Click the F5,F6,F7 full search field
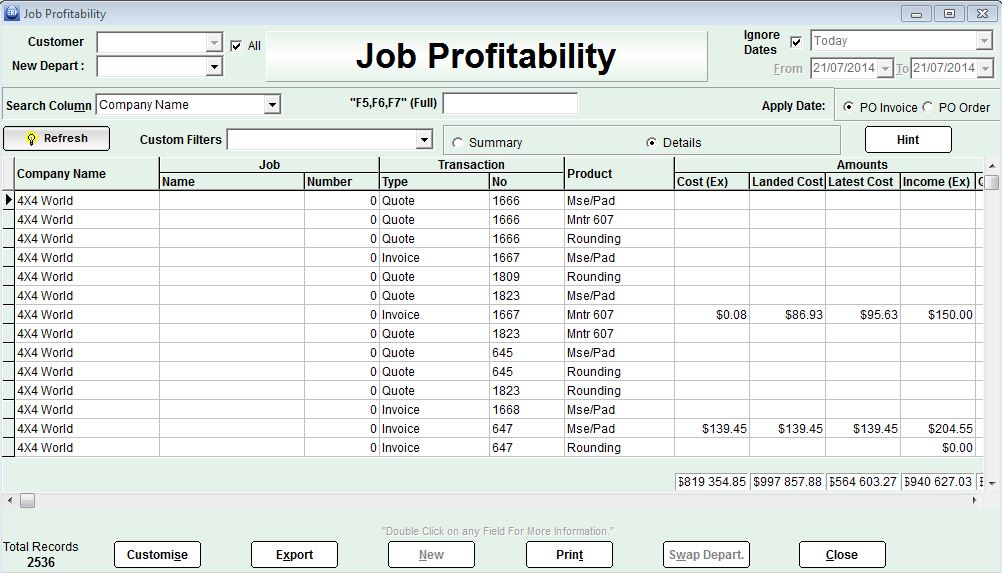The height and width of the screenshot is (573, 1002). (510, 104)
